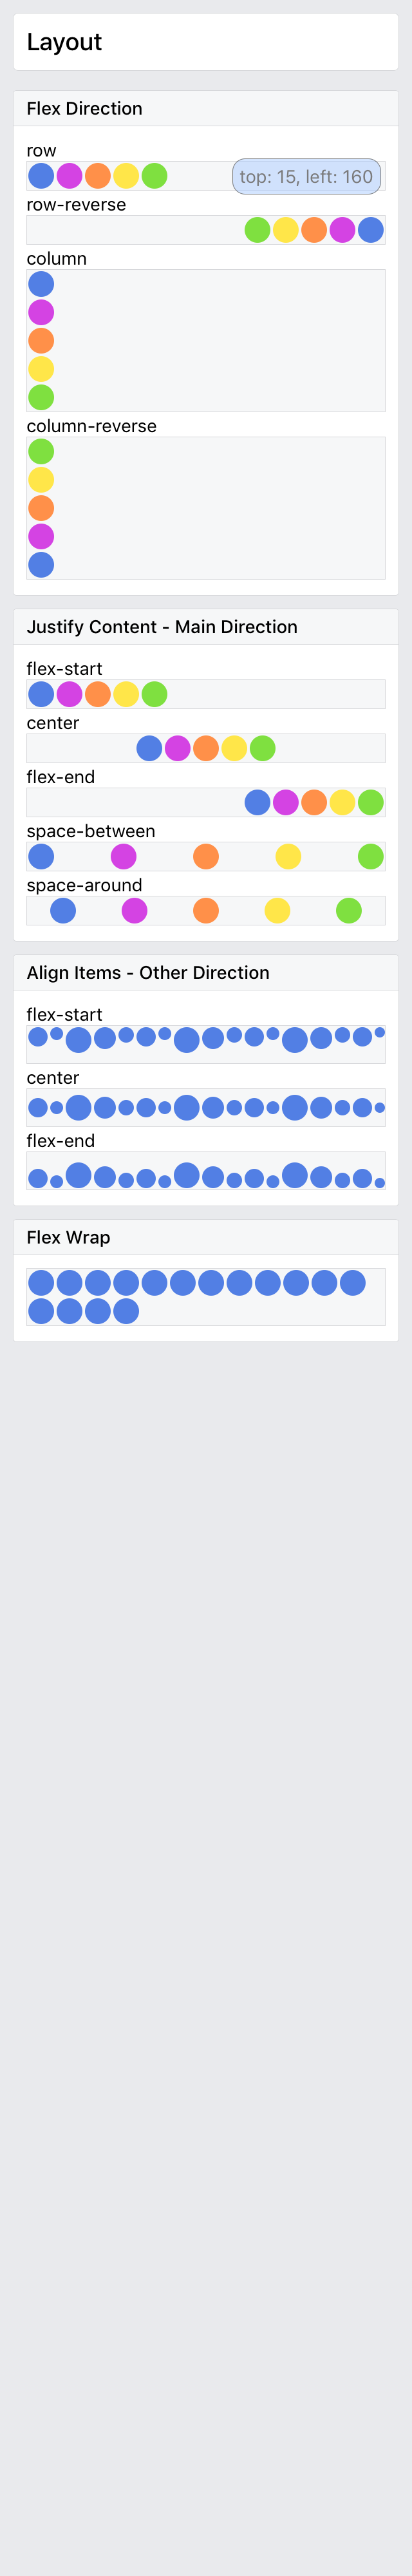The width and height of the screenshot is (412, 2576).
Task: Click the green circle in space-around row
Action: [349, 910]
